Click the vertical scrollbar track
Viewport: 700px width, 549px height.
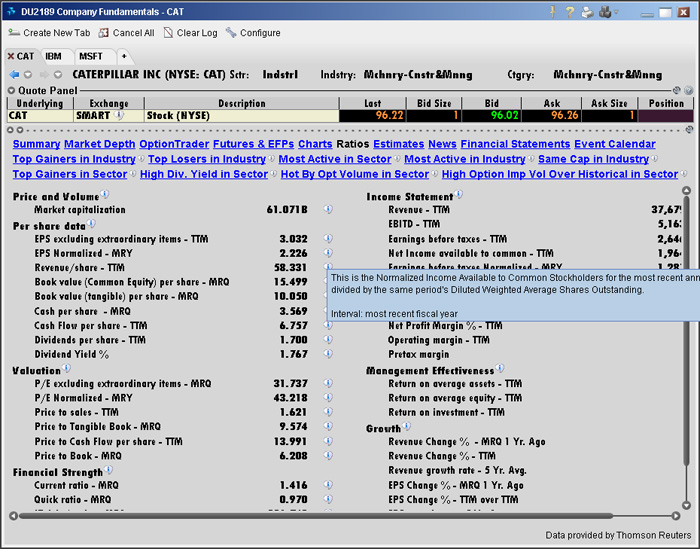click(687, 348)
